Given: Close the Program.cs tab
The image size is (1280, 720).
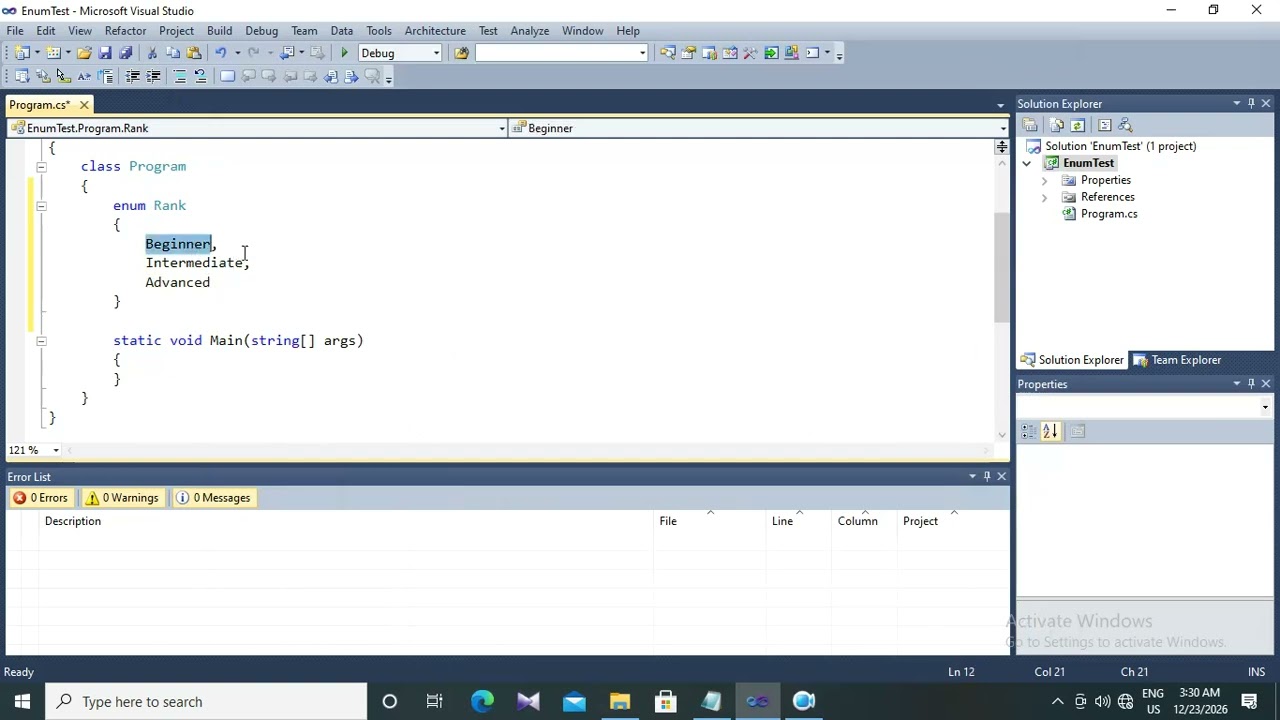Looking at the screenshot, I should [84, 105].
